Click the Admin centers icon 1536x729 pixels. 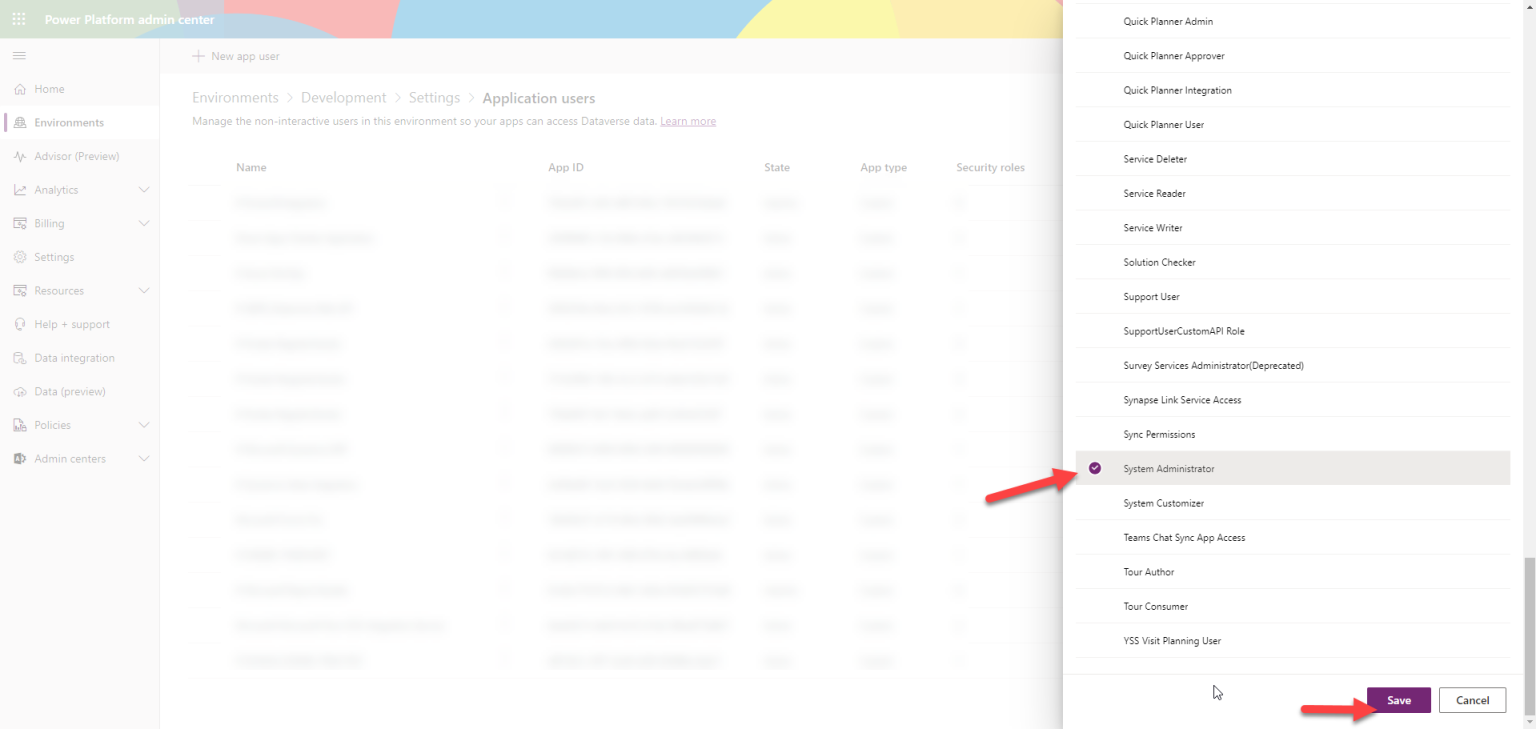pos(20,459)
